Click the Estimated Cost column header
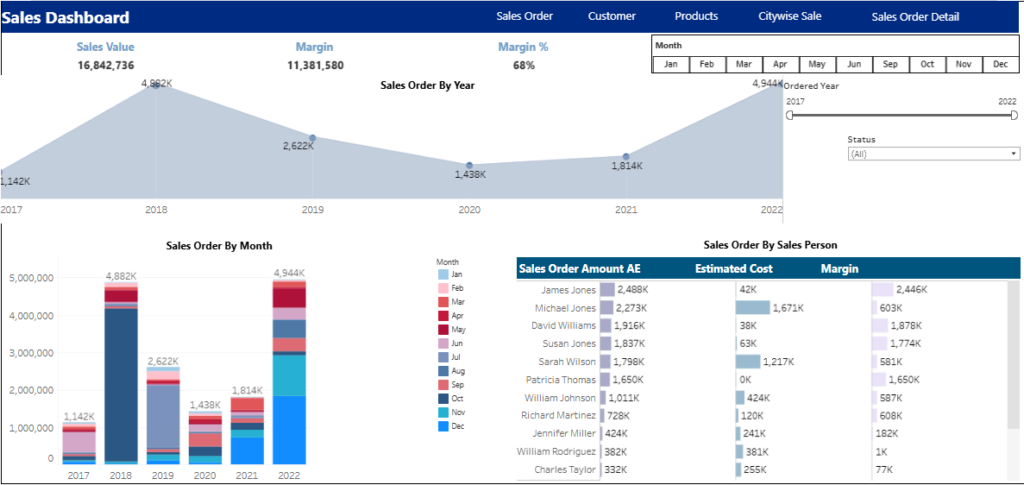Image resolution: width=1024 pixels, height=485 pixels. [x=732, y=269]
